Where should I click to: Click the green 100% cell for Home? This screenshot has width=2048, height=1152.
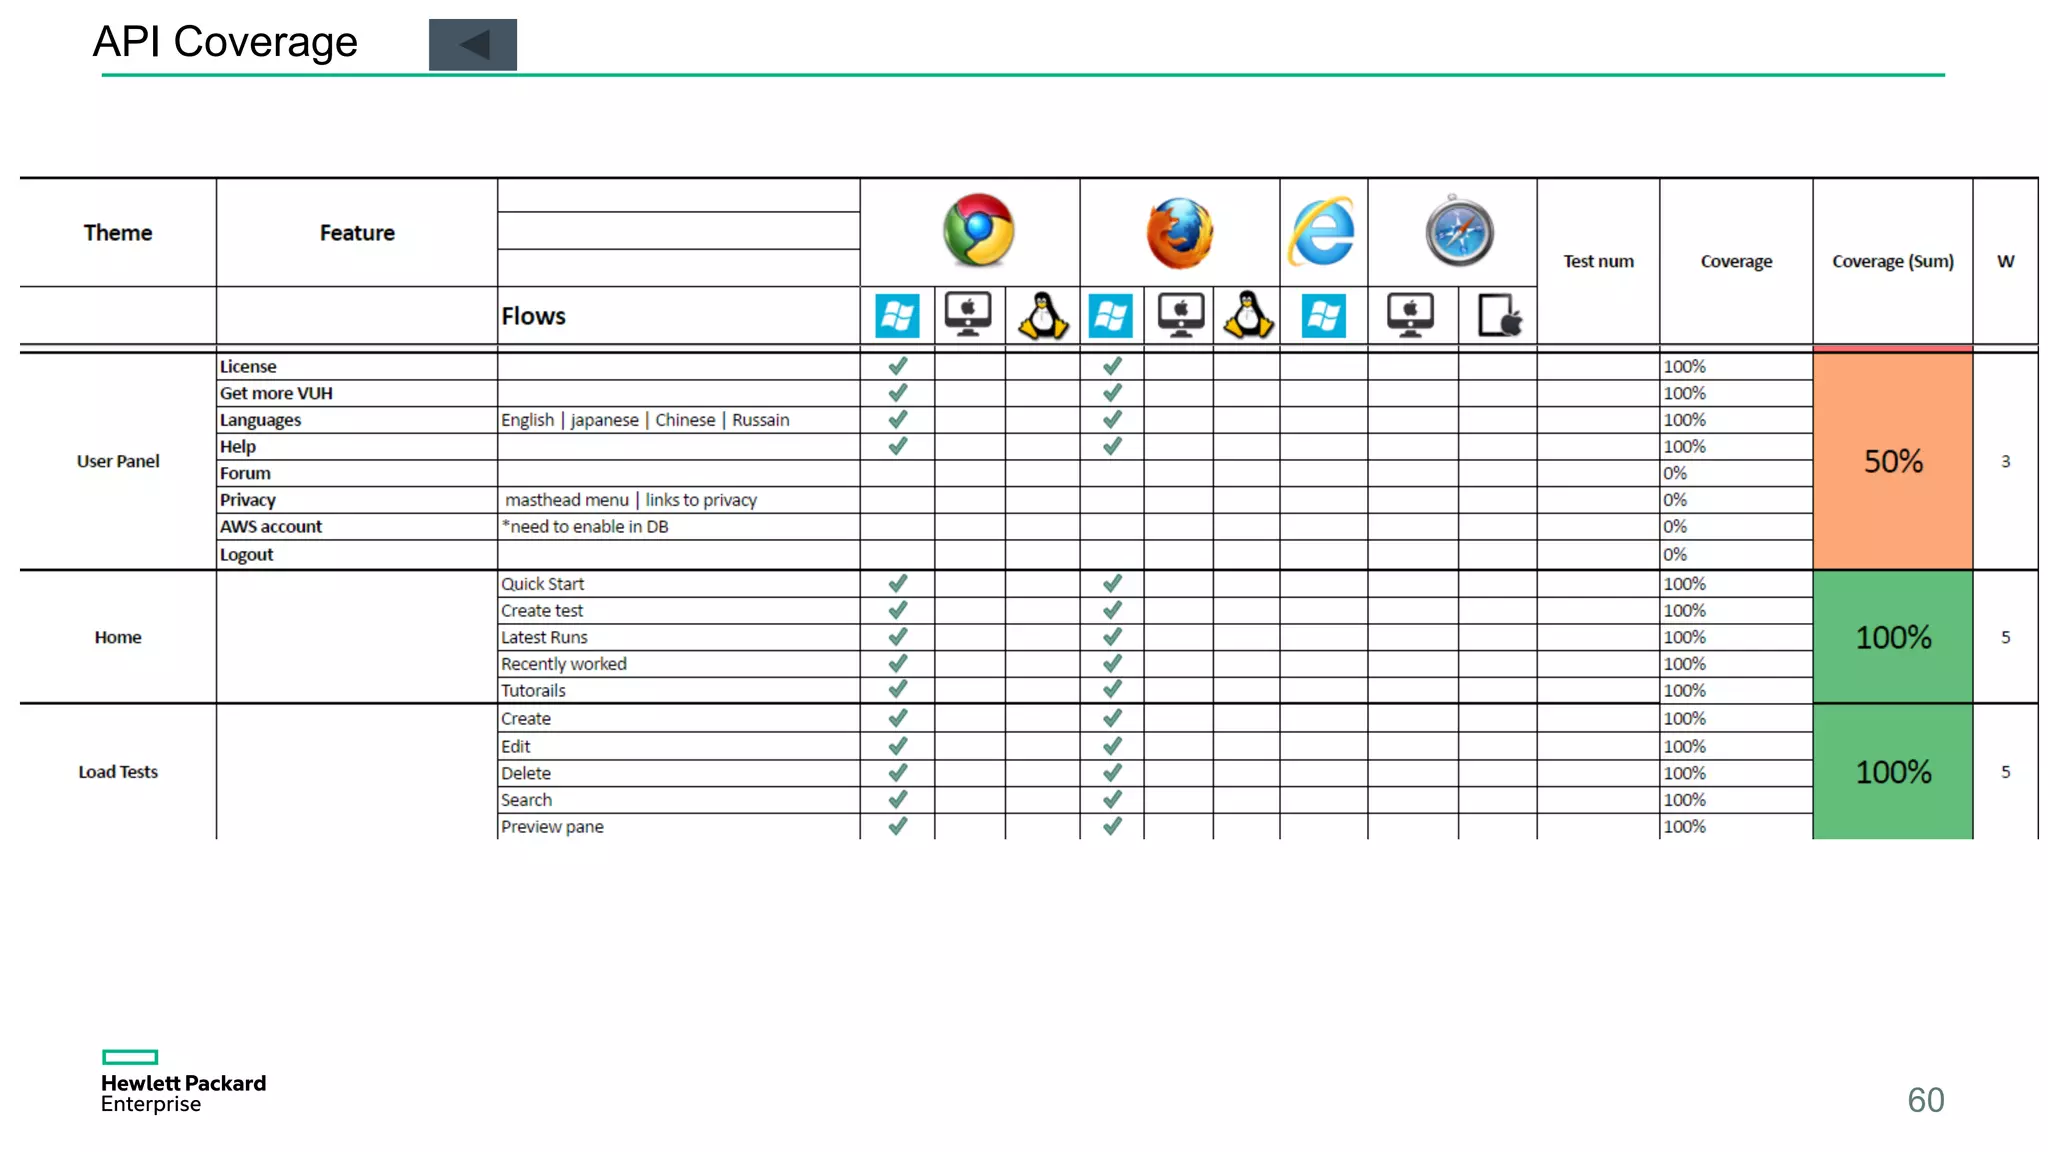coord(1892,637)
